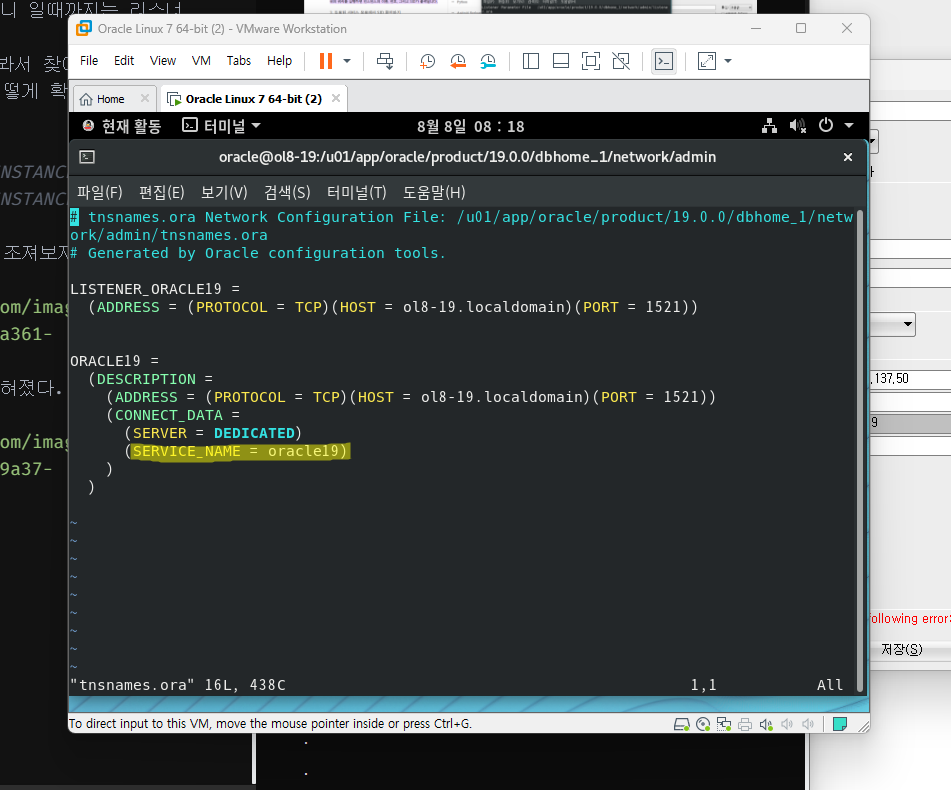Click the hard disk device status icon
The height and width of the screenshot is (790, 951).
point(682,724)
